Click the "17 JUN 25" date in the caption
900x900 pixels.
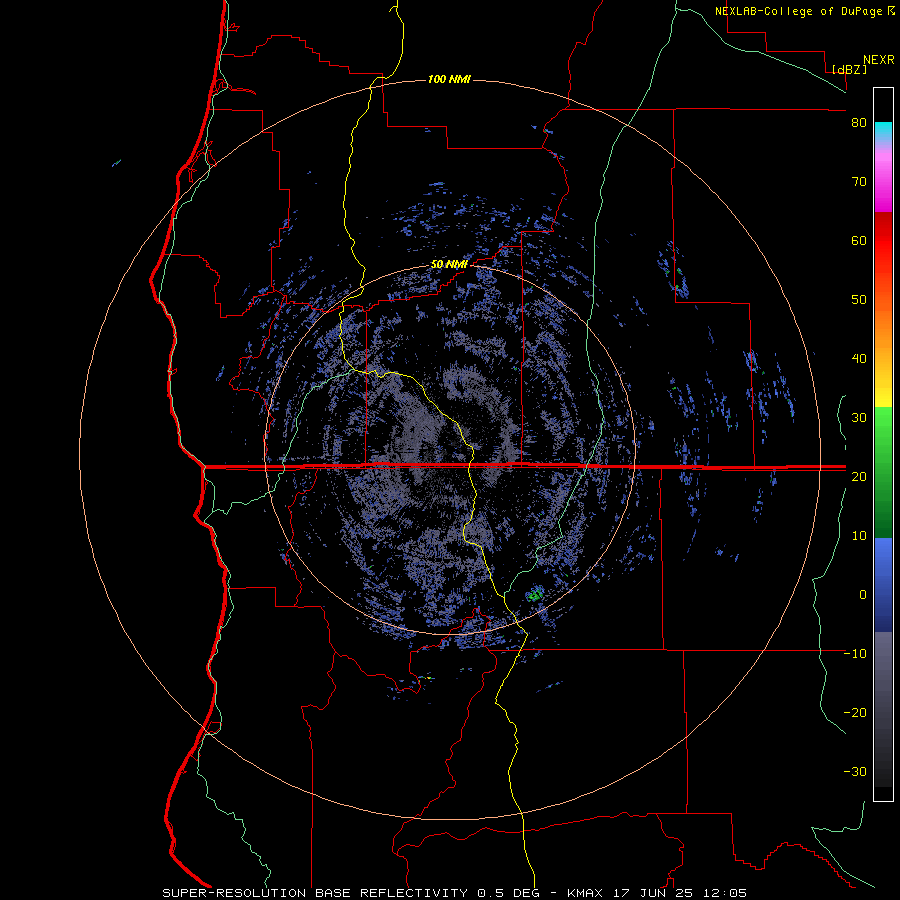pos(651,893)
